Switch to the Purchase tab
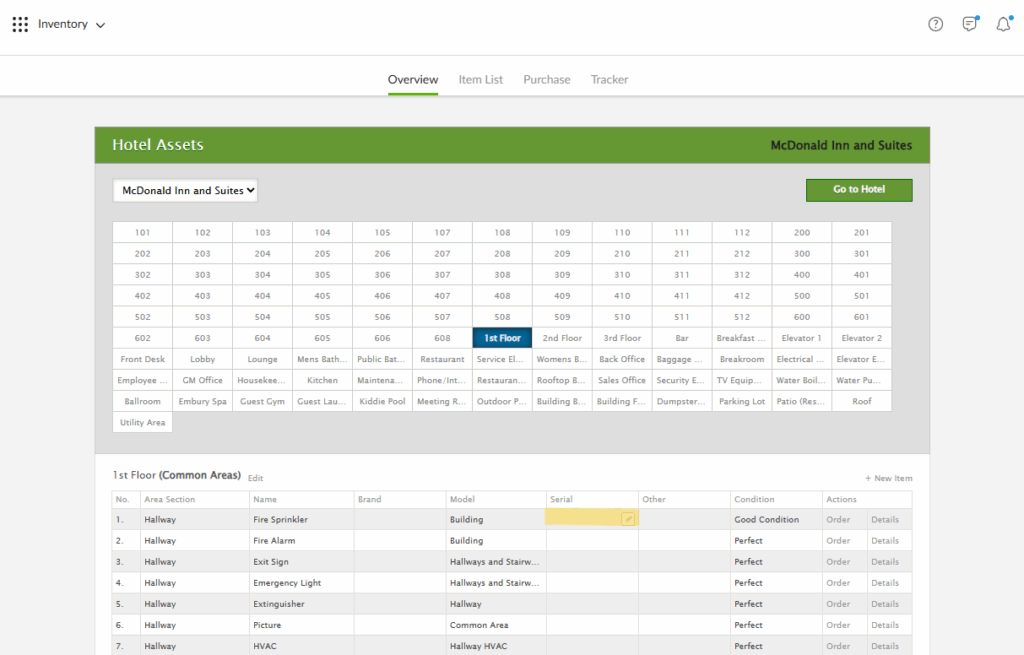 click(547, 80)
